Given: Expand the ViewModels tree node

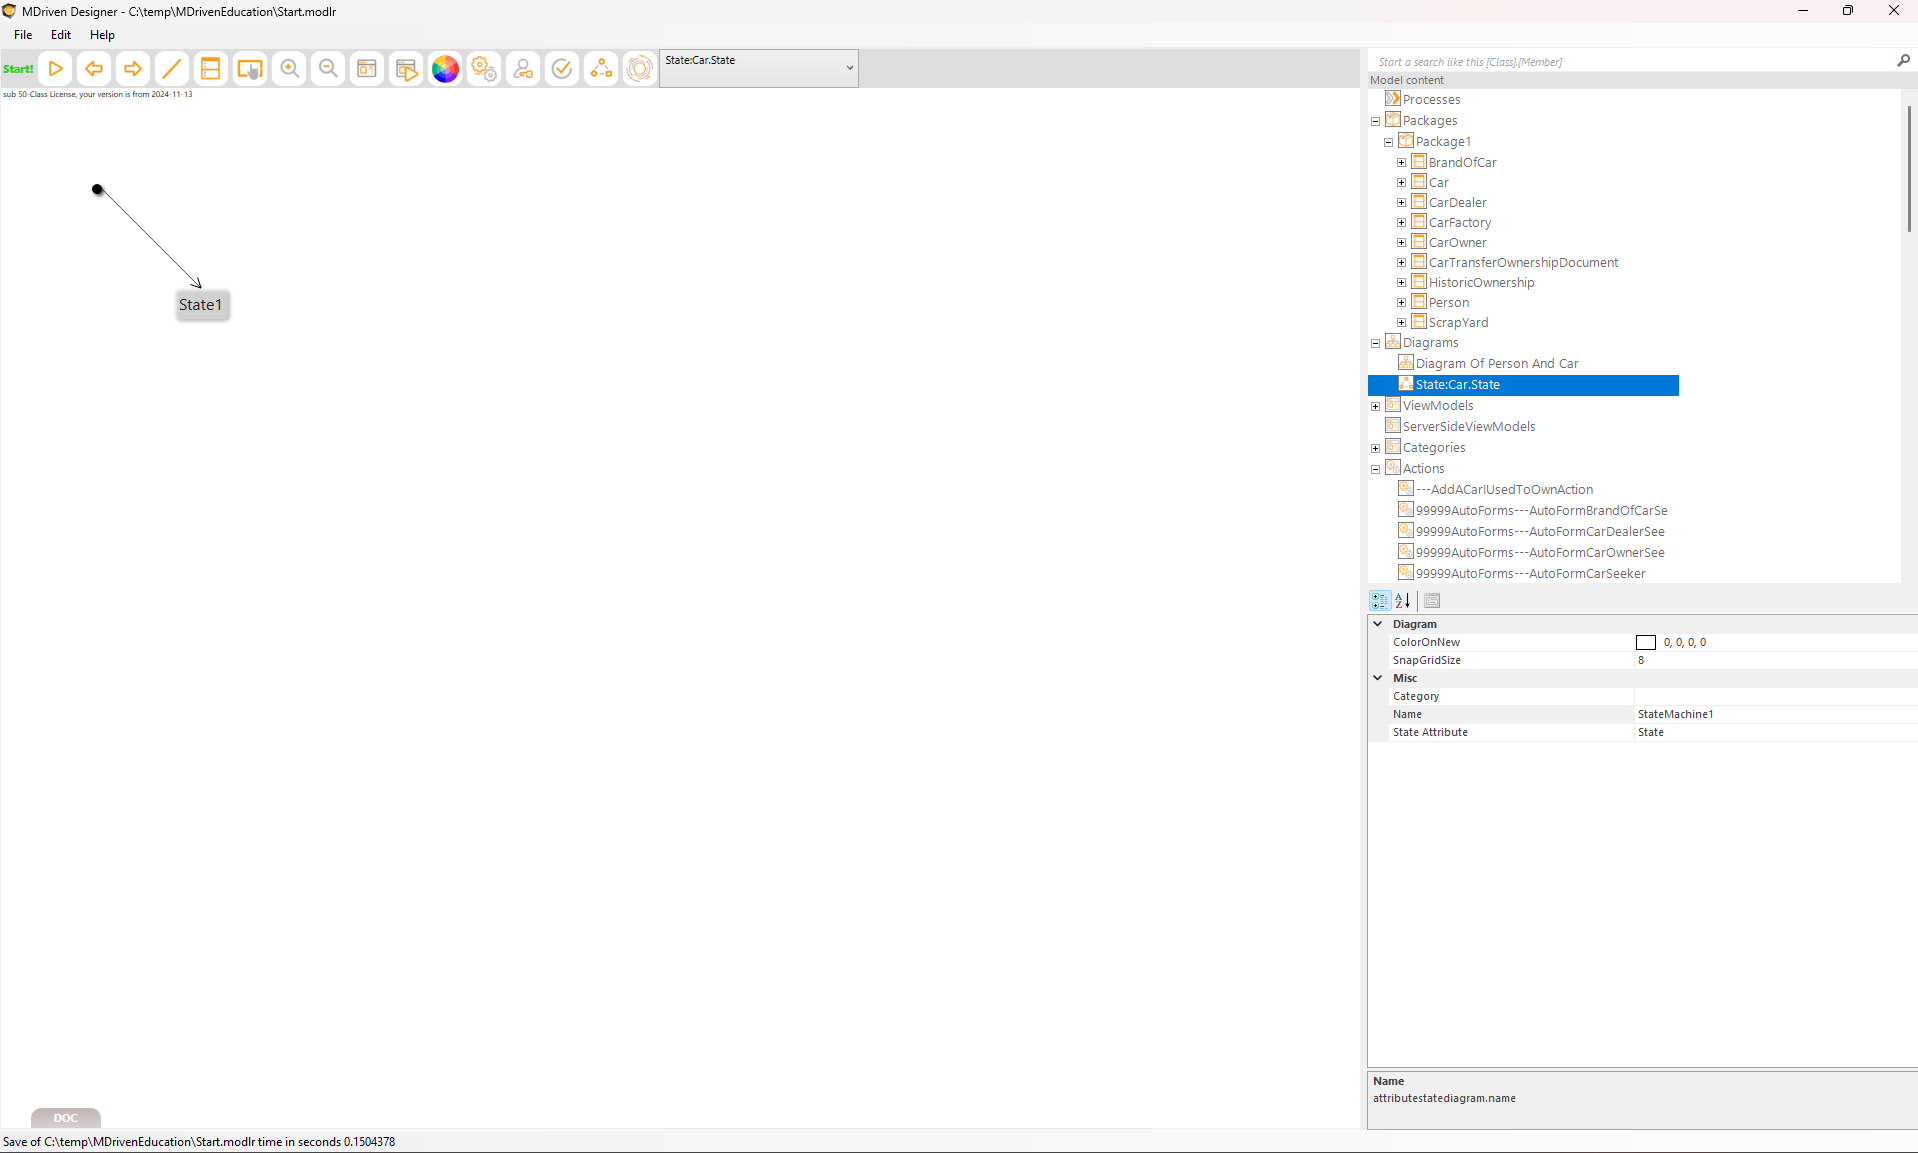Looking at the screenshot, I should coord(1375,406).
